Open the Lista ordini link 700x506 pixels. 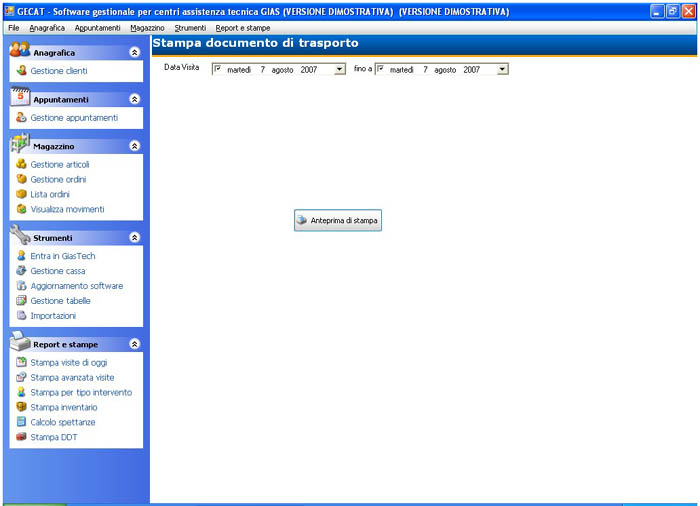(50, 194)
